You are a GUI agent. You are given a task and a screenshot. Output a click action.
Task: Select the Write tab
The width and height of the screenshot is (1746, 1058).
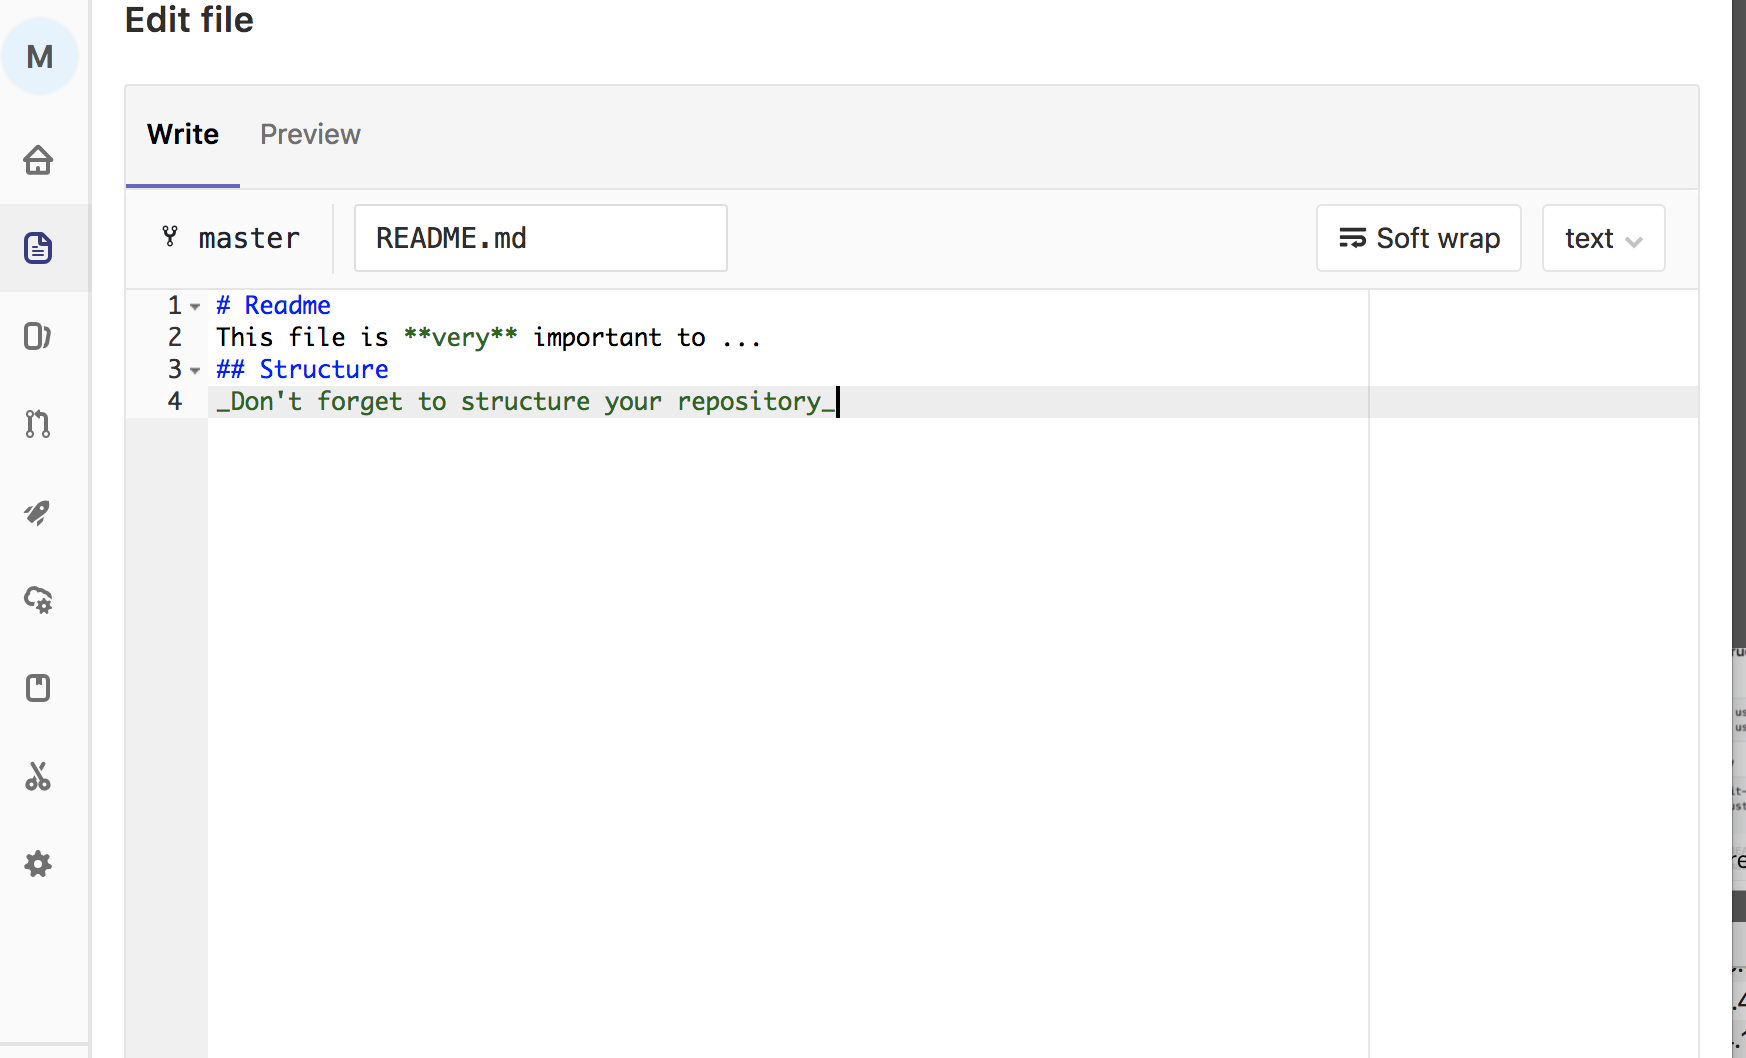182,134
